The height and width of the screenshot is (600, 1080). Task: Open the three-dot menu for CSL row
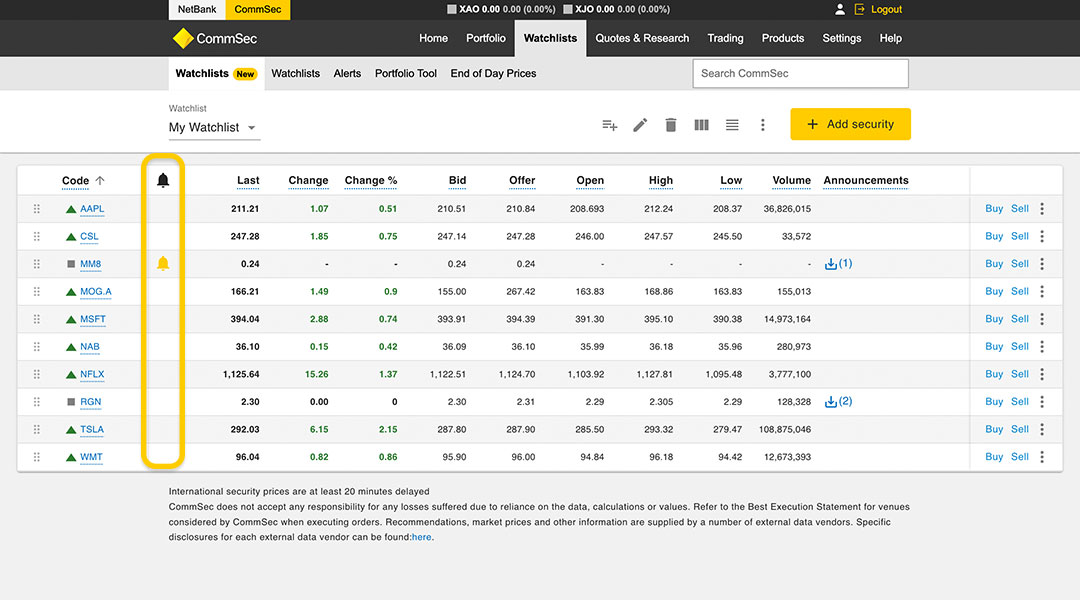point(1042,236)
